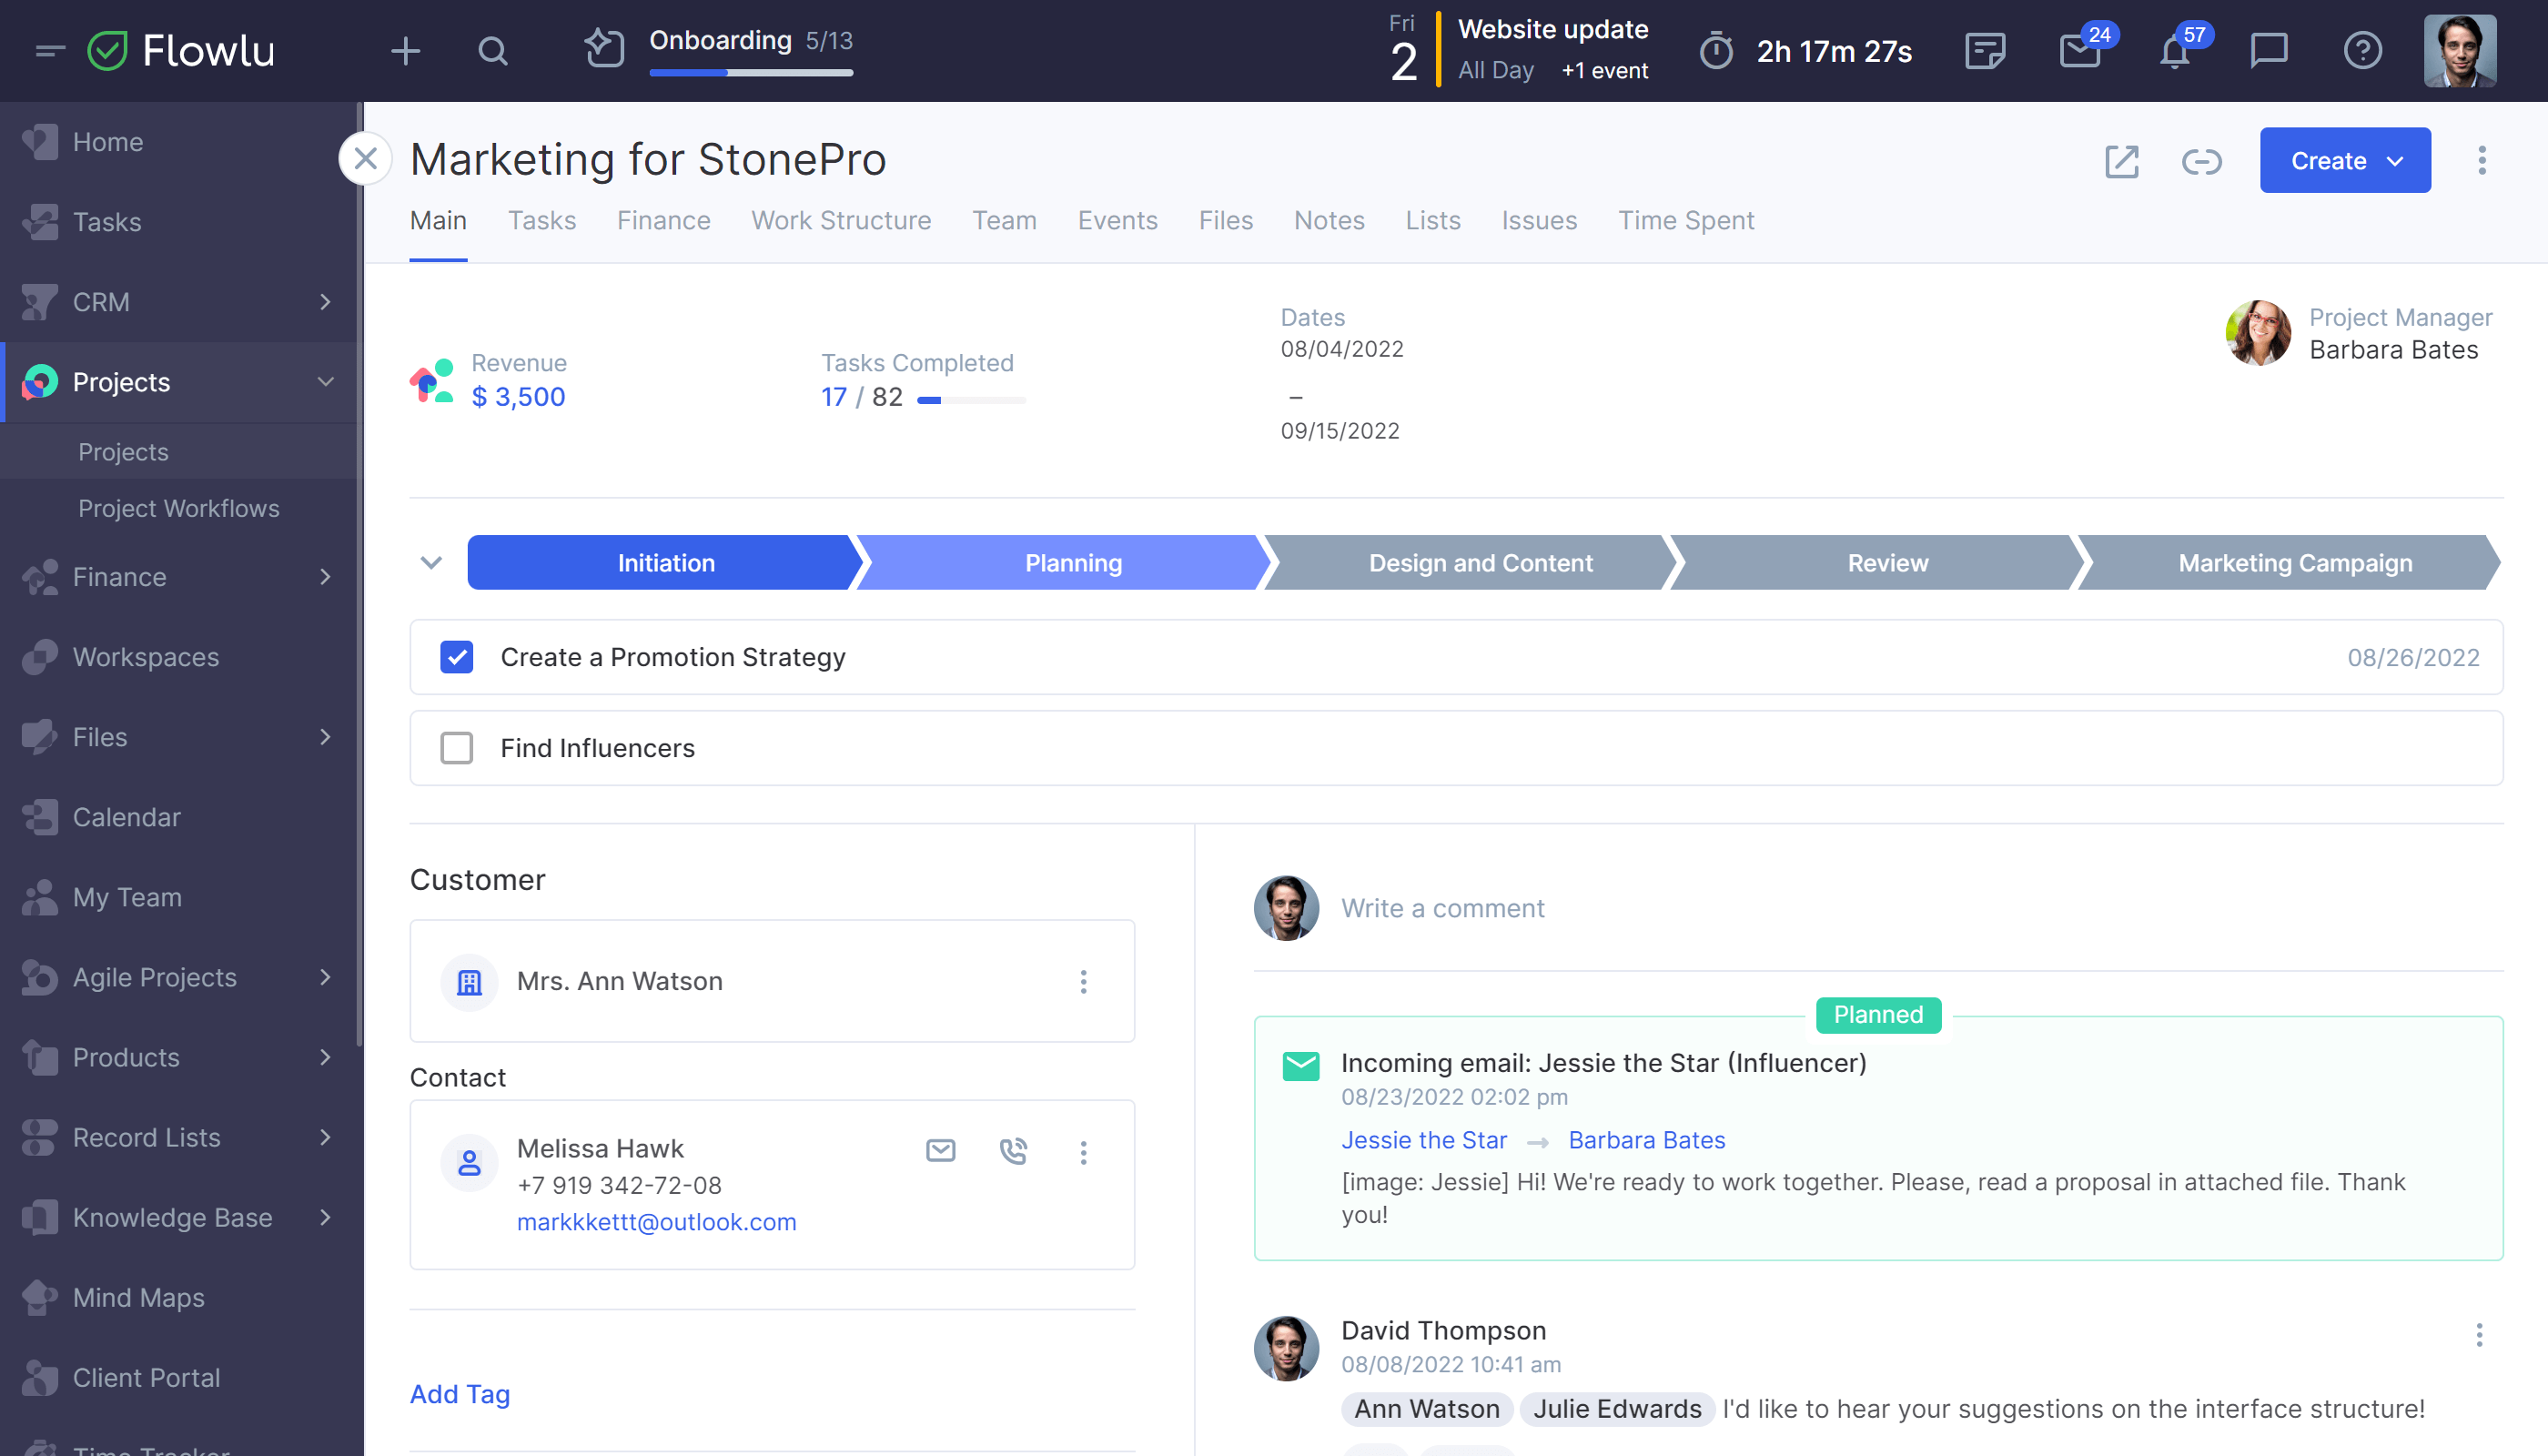Open the sticky notes icon in the top bar
2548x1456 pixels.
(1985, 50)
